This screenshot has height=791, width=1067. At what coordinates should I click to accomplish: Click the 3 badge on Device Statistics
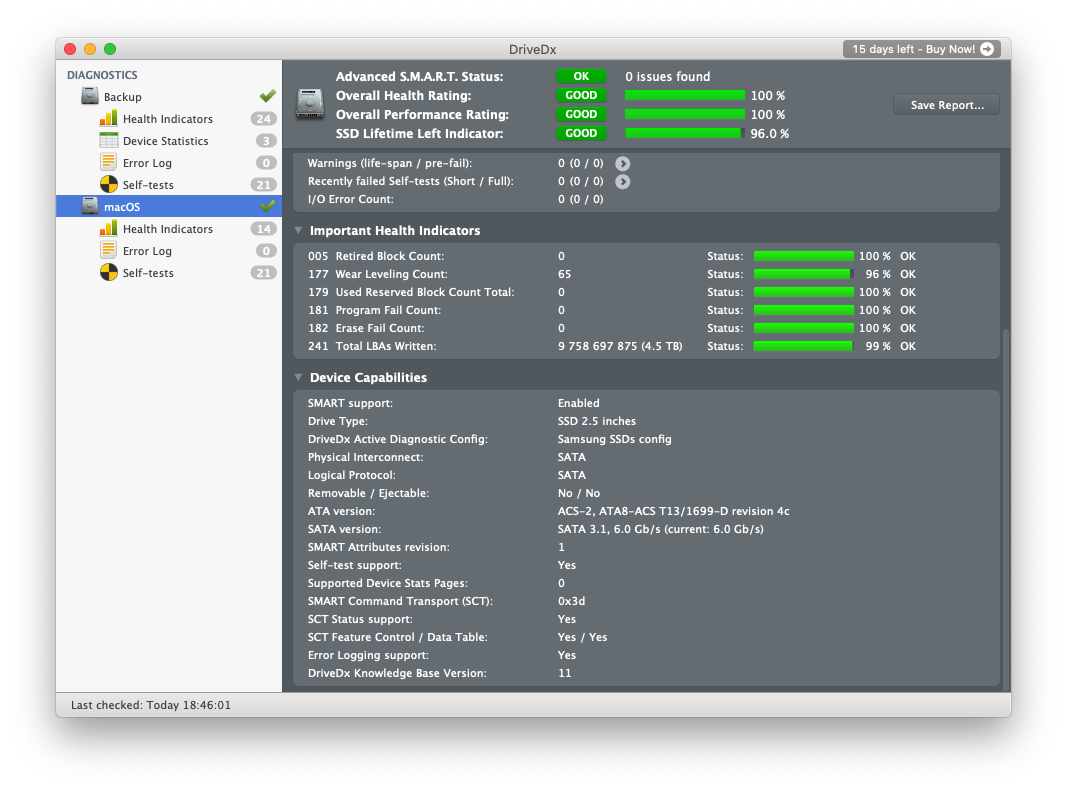pyautogui.click(x=266, y=141)
